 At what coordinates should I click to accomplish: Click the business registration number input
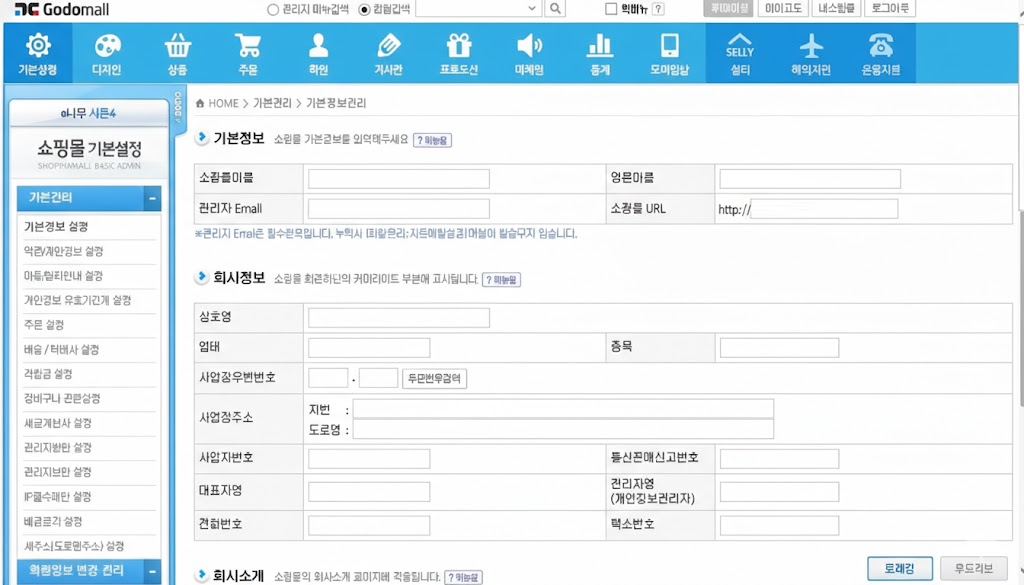369,459
